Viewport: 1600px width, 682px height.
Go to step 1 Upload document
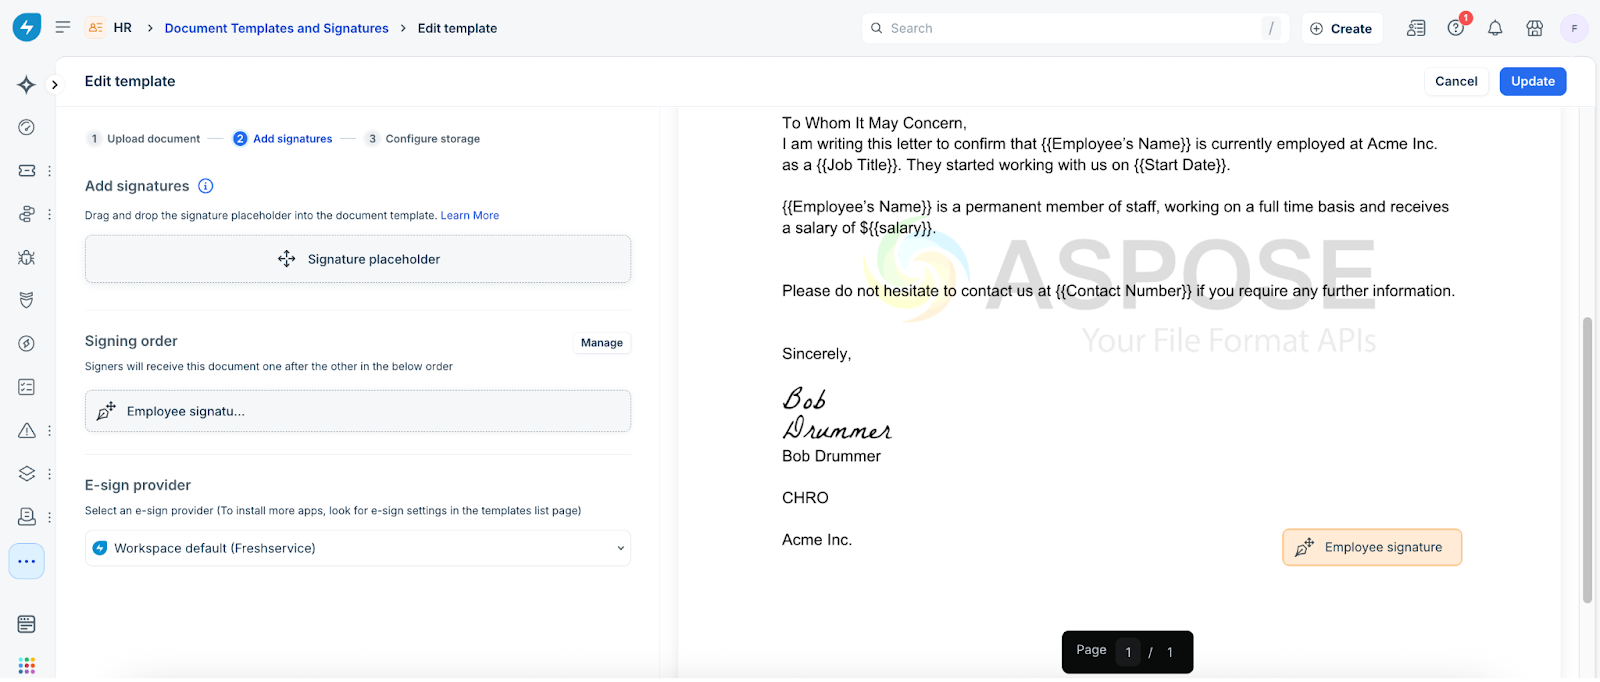(144, 139)
